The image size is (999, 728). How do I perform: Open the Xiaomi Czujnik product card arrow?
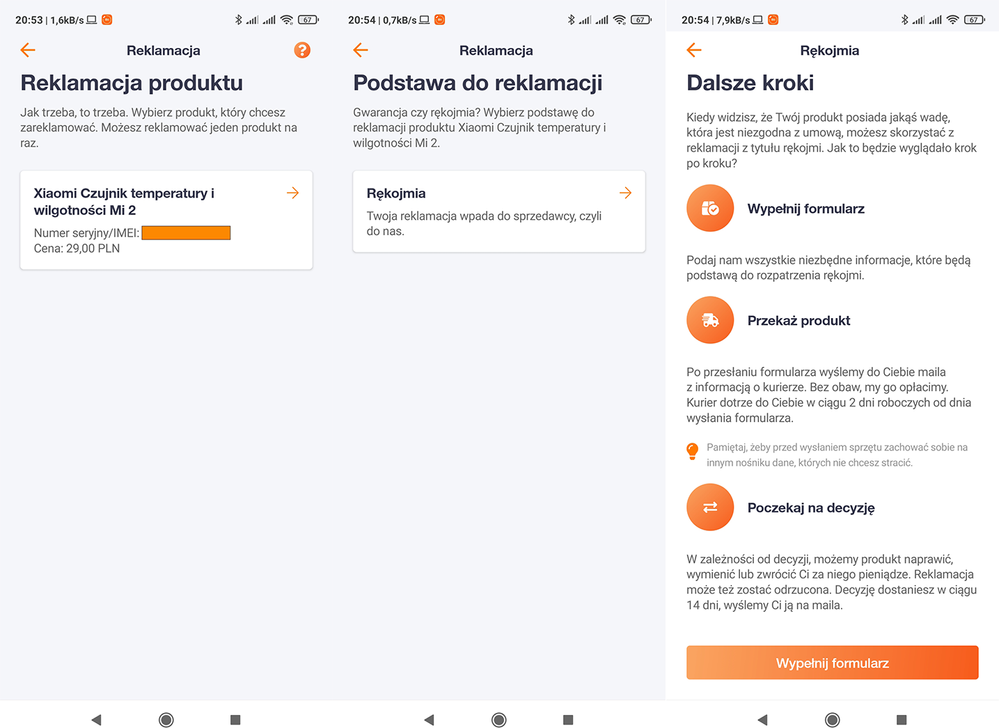[x=292, y=193]
